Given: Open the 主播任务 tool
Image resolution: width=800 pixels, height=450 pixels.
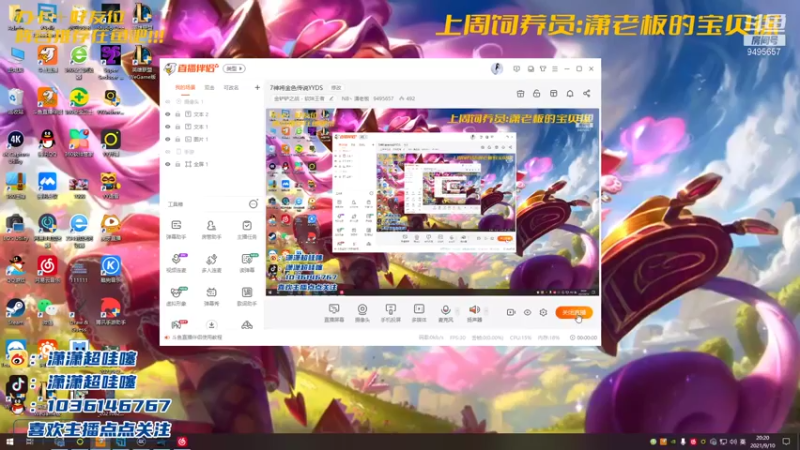Looking at the screenshot, I should click(247, 230).
